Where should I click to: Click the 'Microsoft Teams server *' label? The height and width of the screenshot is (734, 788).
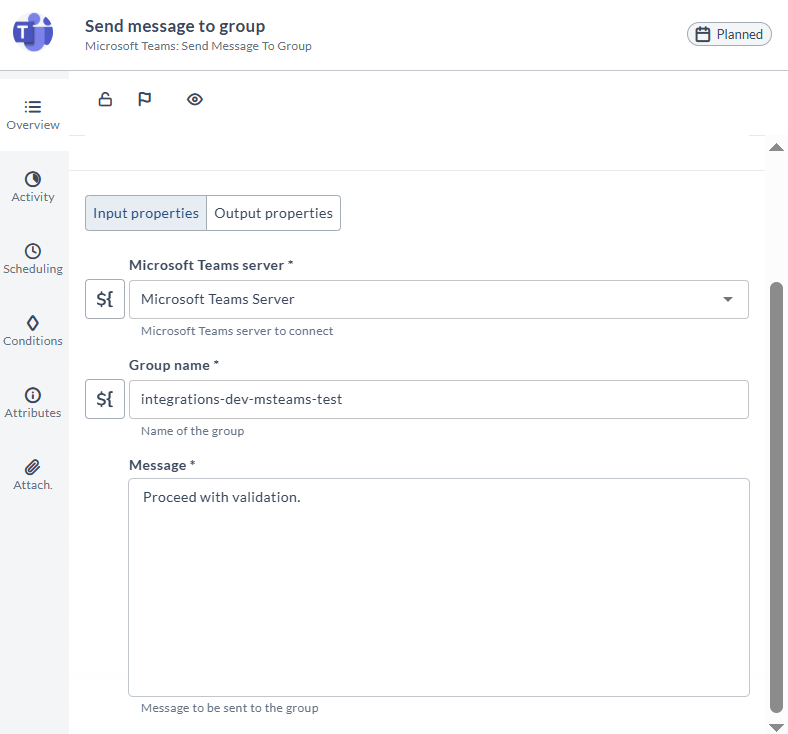tap(211, 265)
